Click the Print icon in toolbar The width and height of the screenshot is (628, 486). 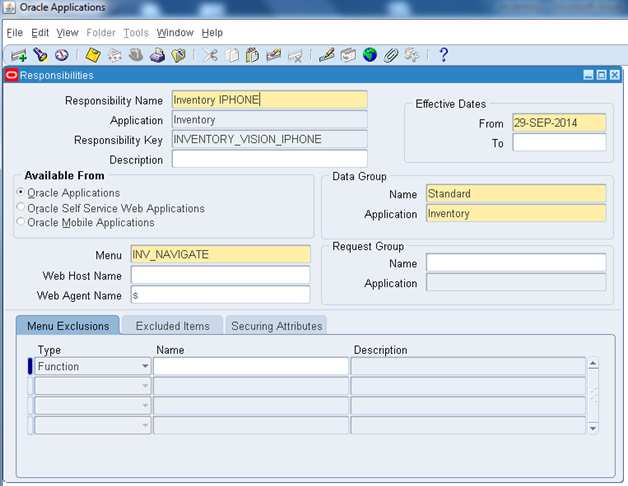[x=157, y=55]
